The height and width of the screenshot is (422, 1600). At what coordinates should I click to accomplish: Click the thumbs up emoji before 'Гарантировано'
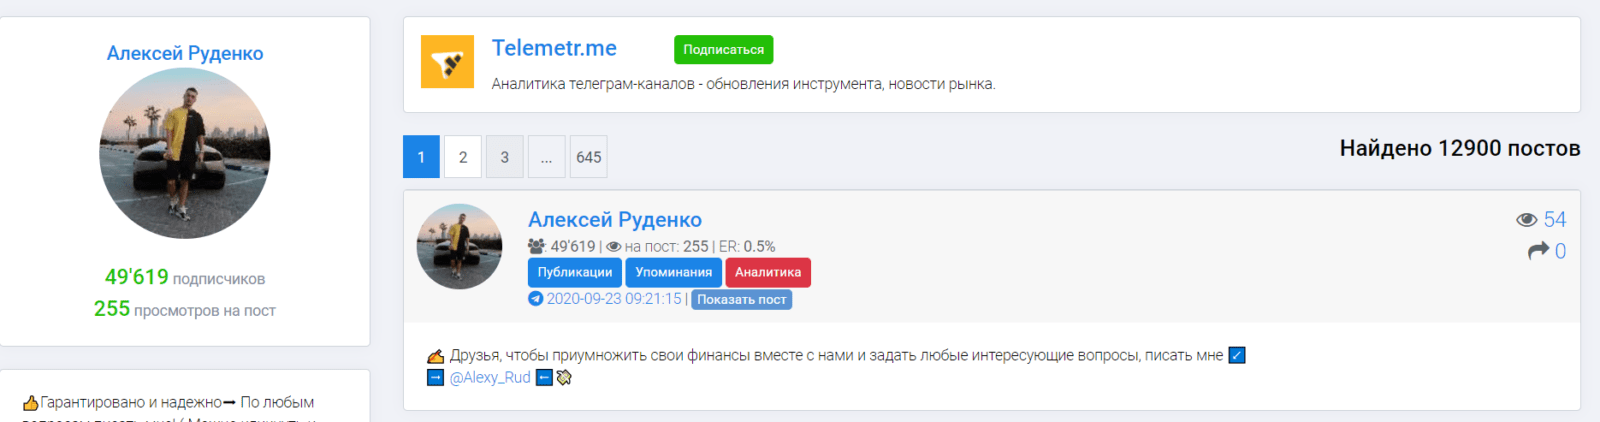pos(30,403)
